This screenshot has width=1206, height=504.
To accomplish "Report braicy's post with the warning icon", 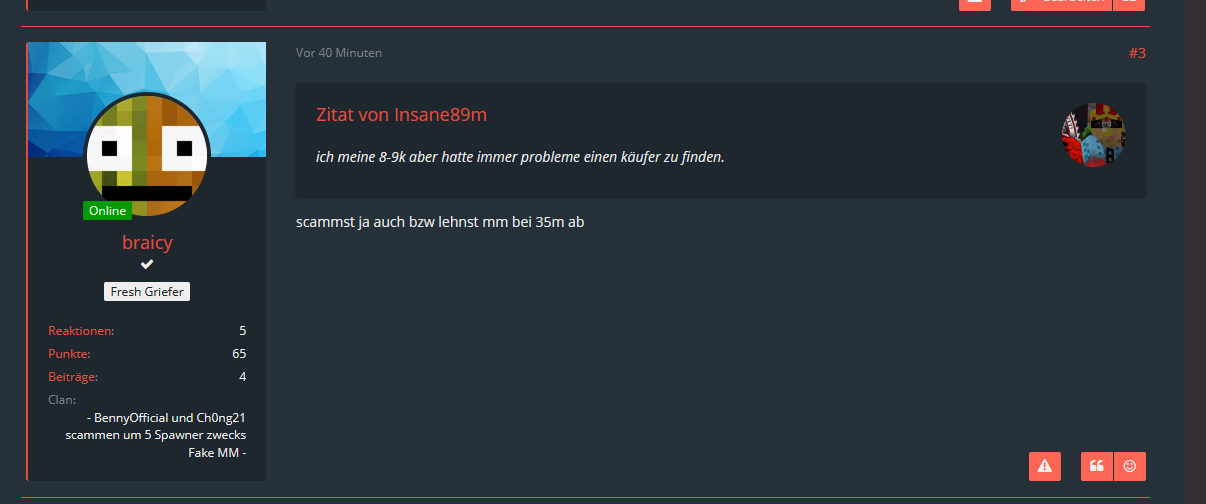I will (x=1044, y=466).
